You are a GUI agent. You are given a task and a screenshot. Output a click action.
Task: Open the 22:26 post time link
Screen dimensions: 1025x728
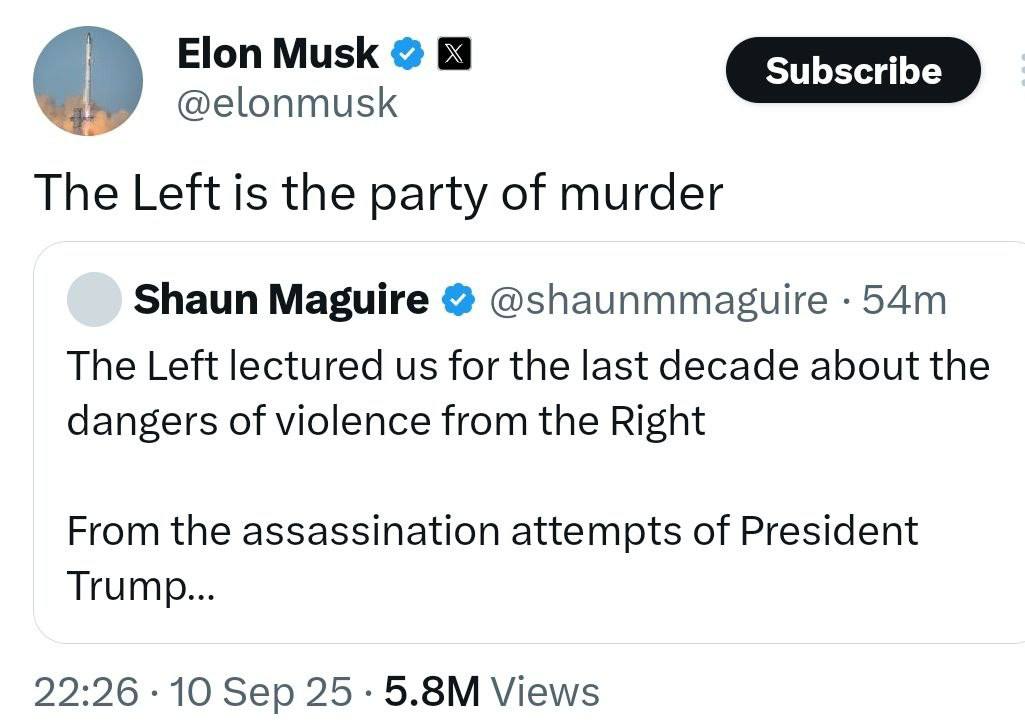click(86, 692)
